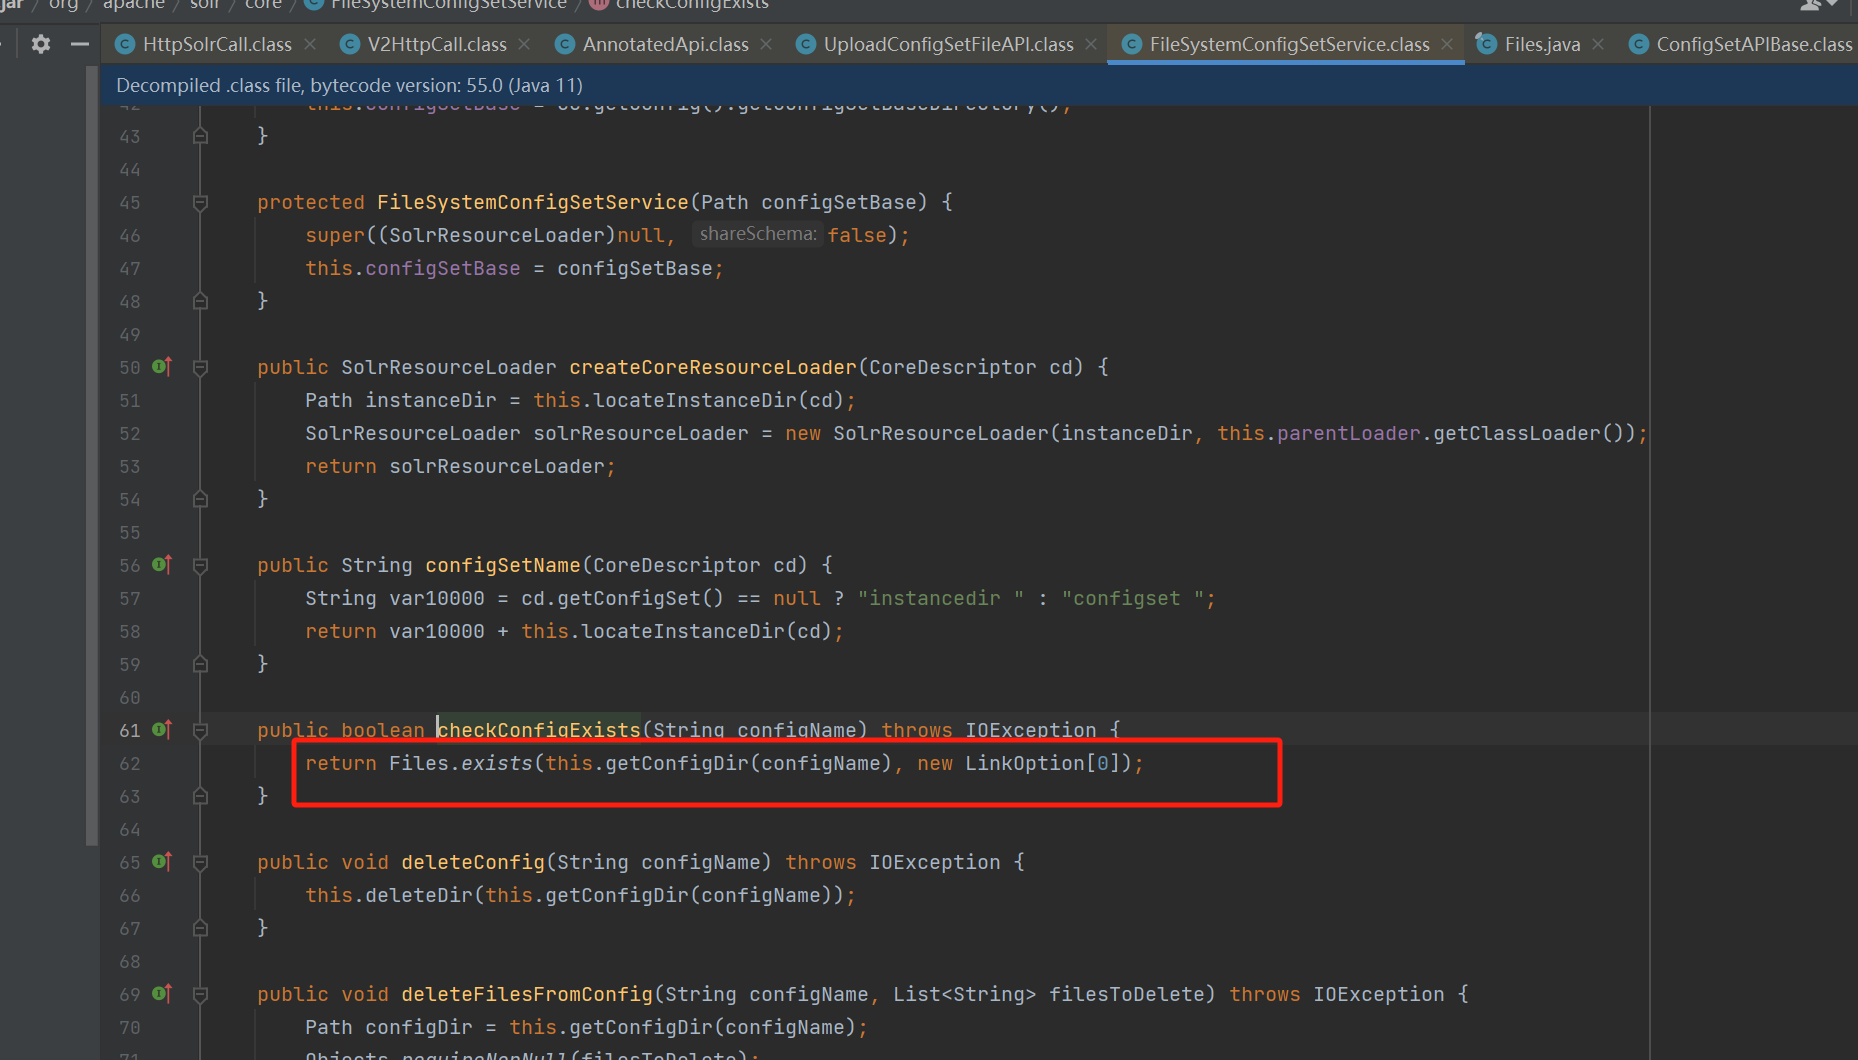The height and width of the screenshot is (1060, 1858).
Task: Click the override marker on line 69
Action: [162, 994]
